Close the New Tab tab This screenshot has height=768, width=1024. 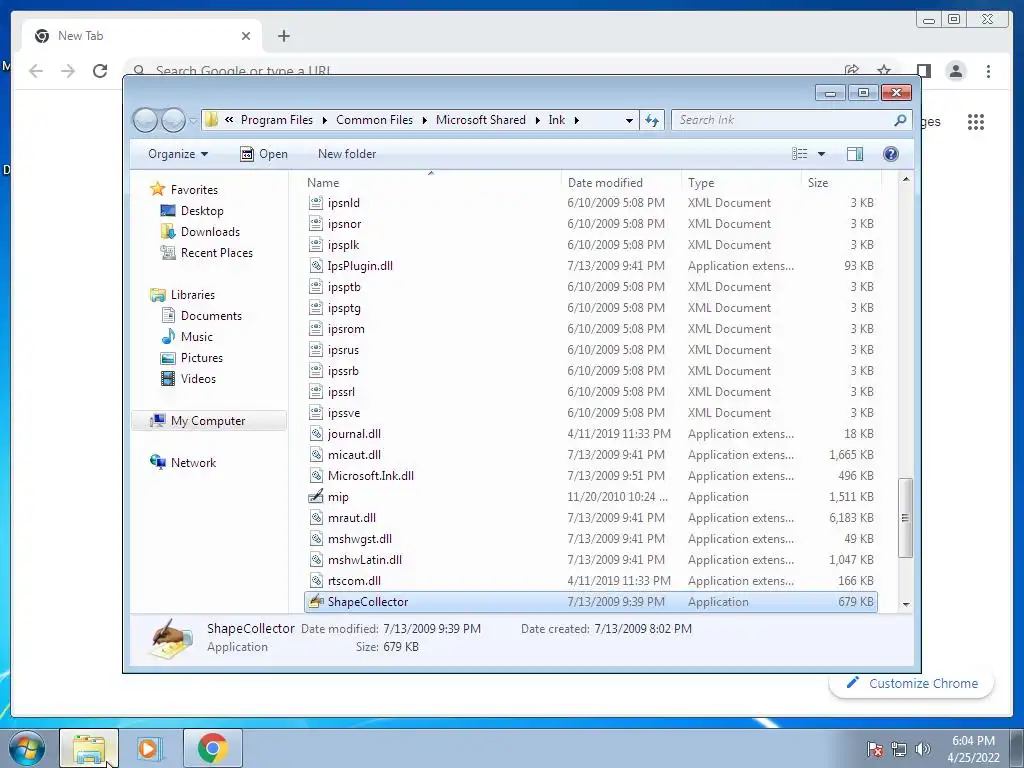point(246,36)
